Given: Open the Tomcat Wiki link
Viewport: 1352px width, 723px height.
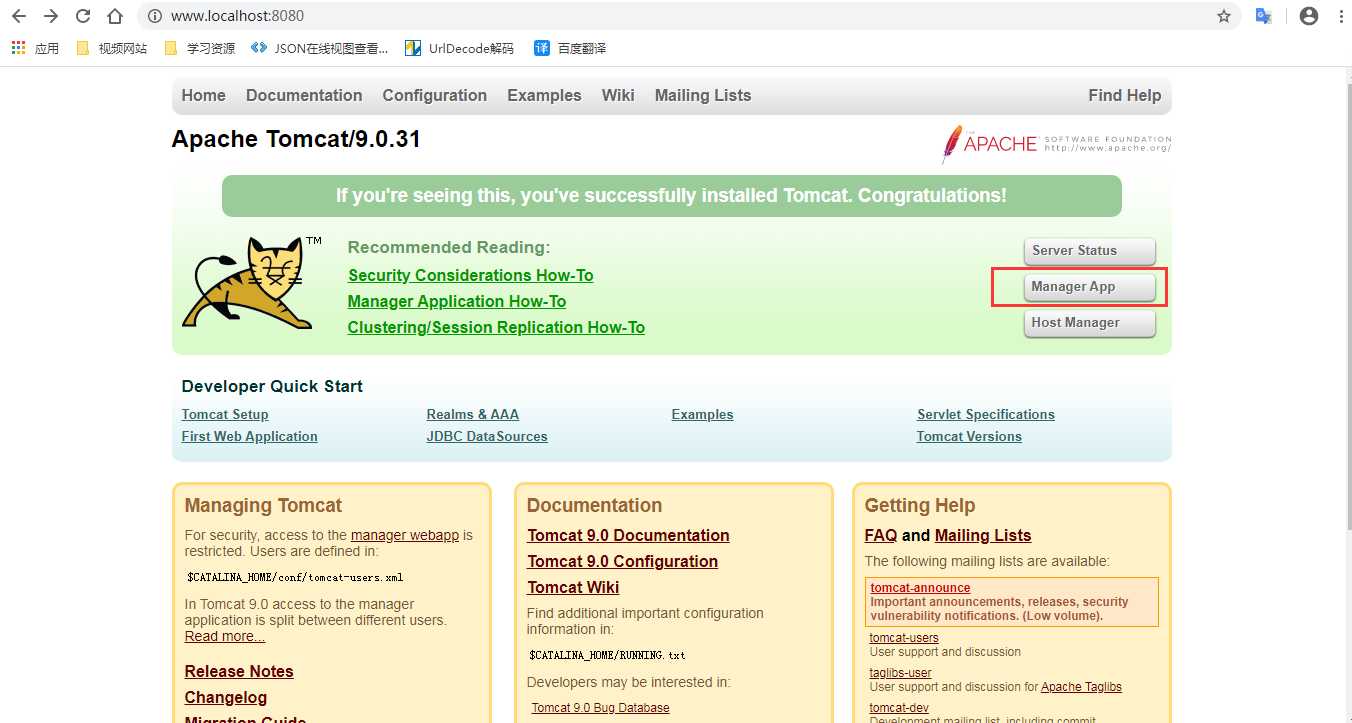Looking at the screenshot, I should [x=574, y=587].
